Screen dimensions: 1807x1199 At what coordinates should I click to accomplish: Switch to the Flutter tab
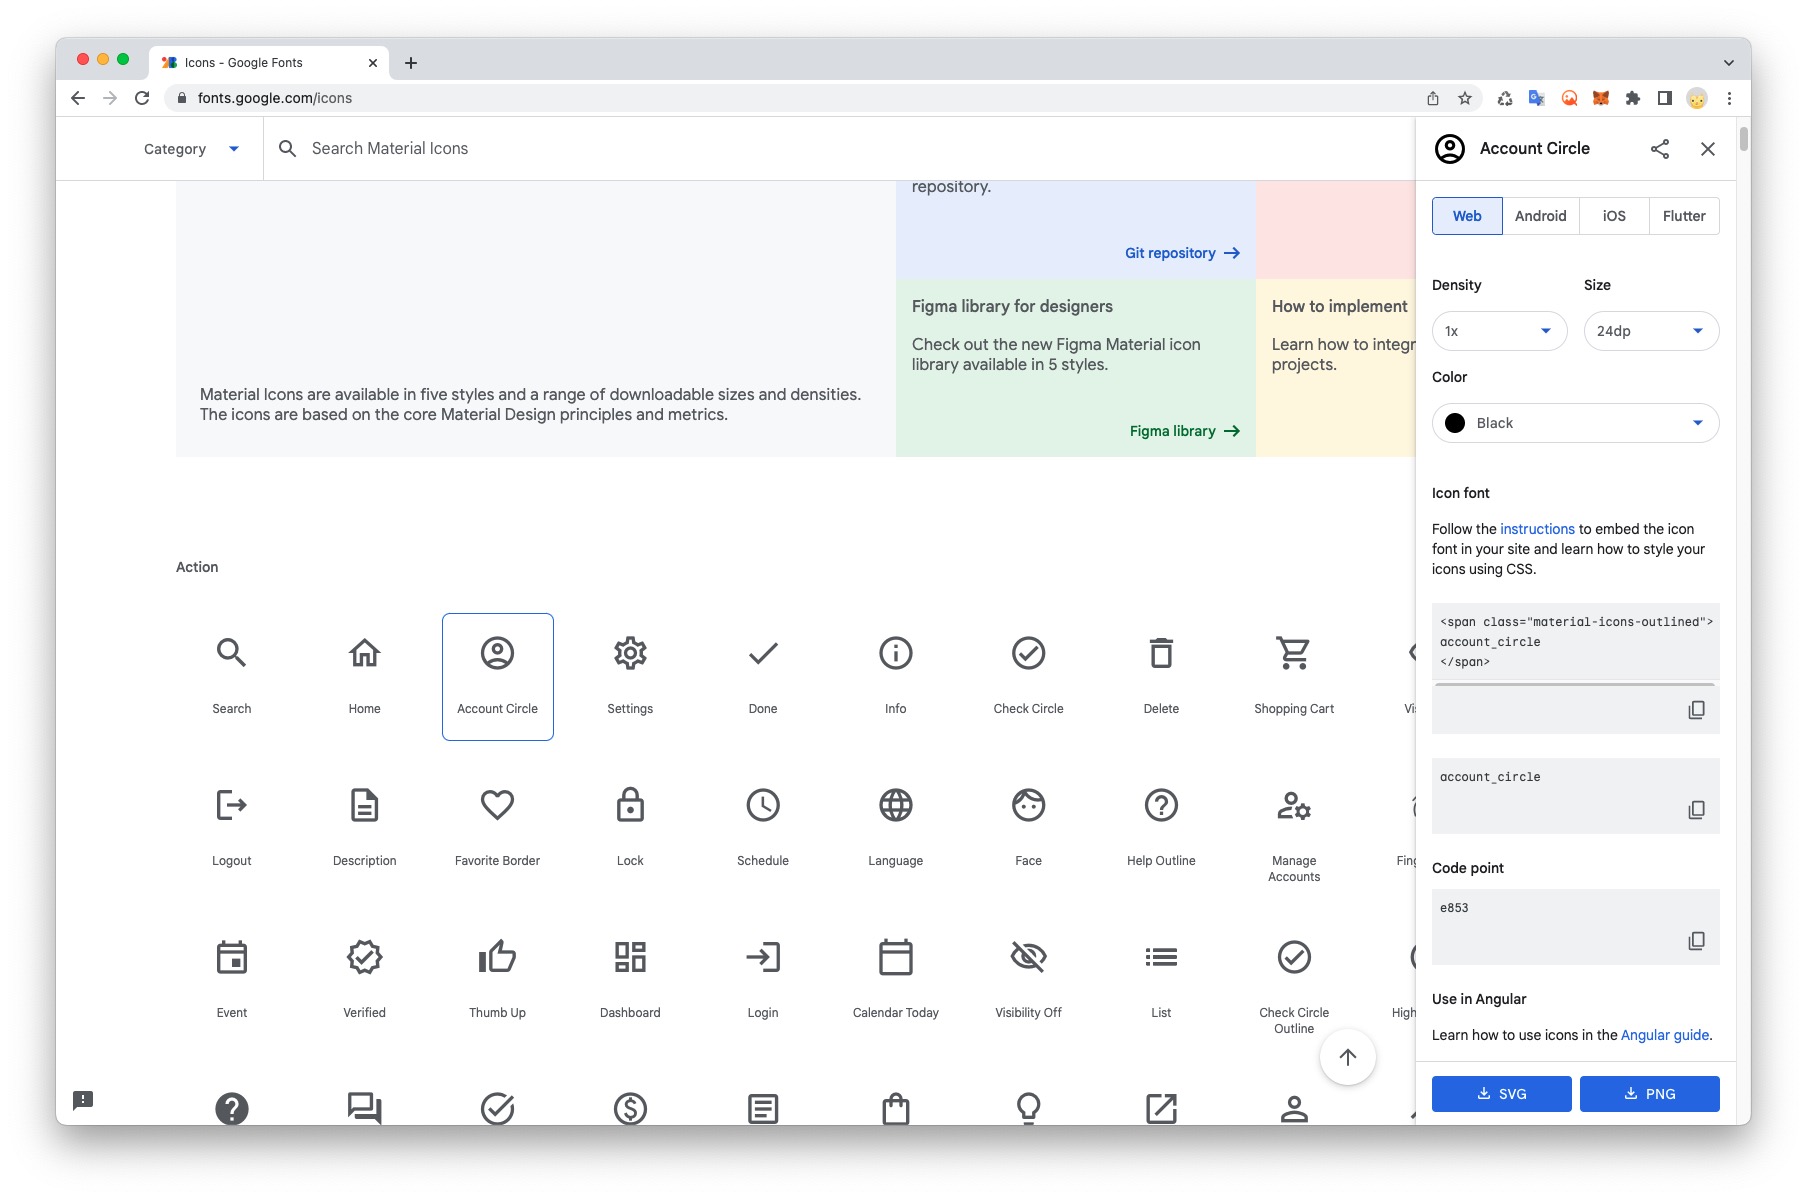1683,216
